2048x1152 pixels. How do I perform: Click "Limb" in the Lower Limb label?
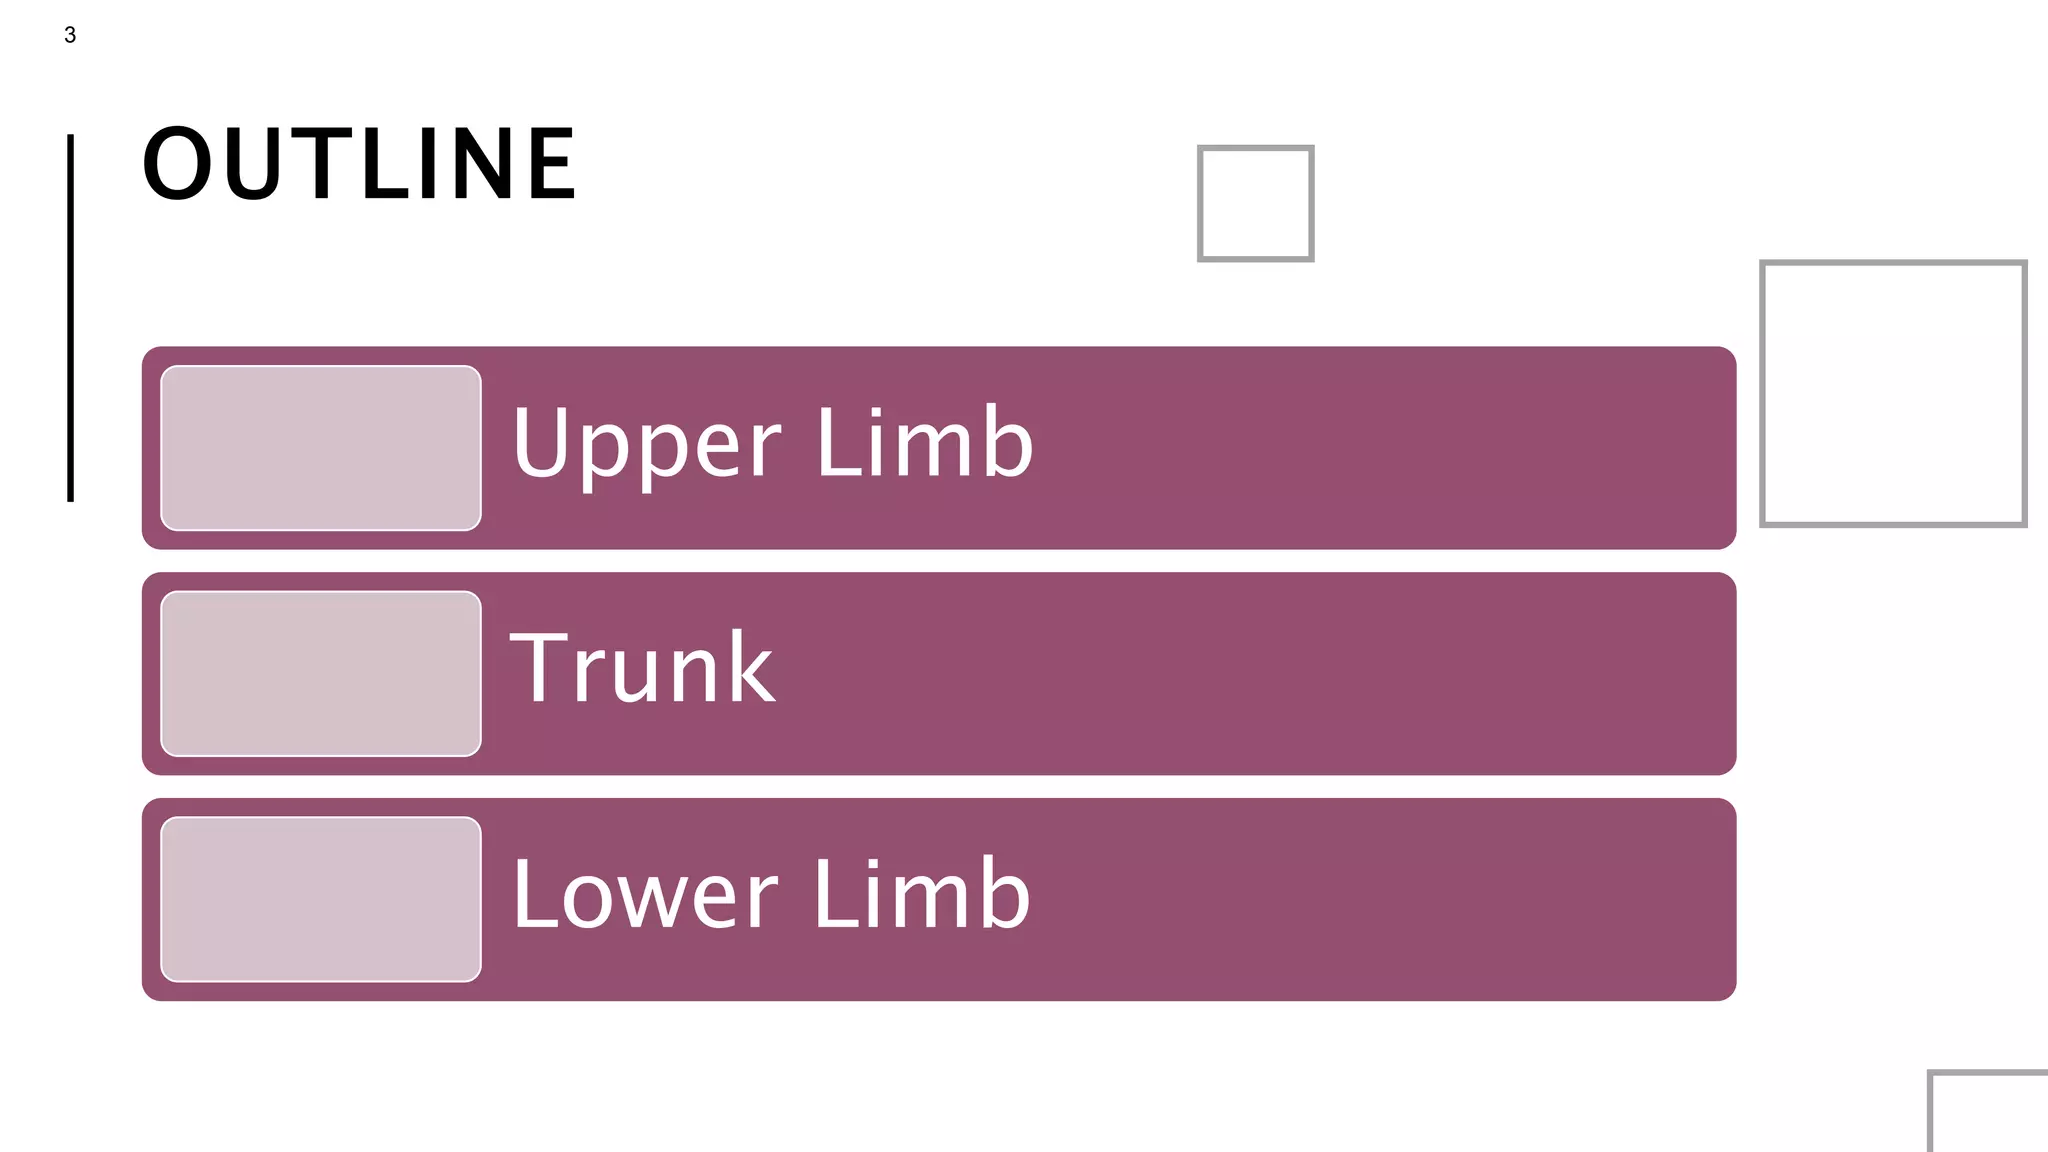pyautogui.click(x=921, y=893)
